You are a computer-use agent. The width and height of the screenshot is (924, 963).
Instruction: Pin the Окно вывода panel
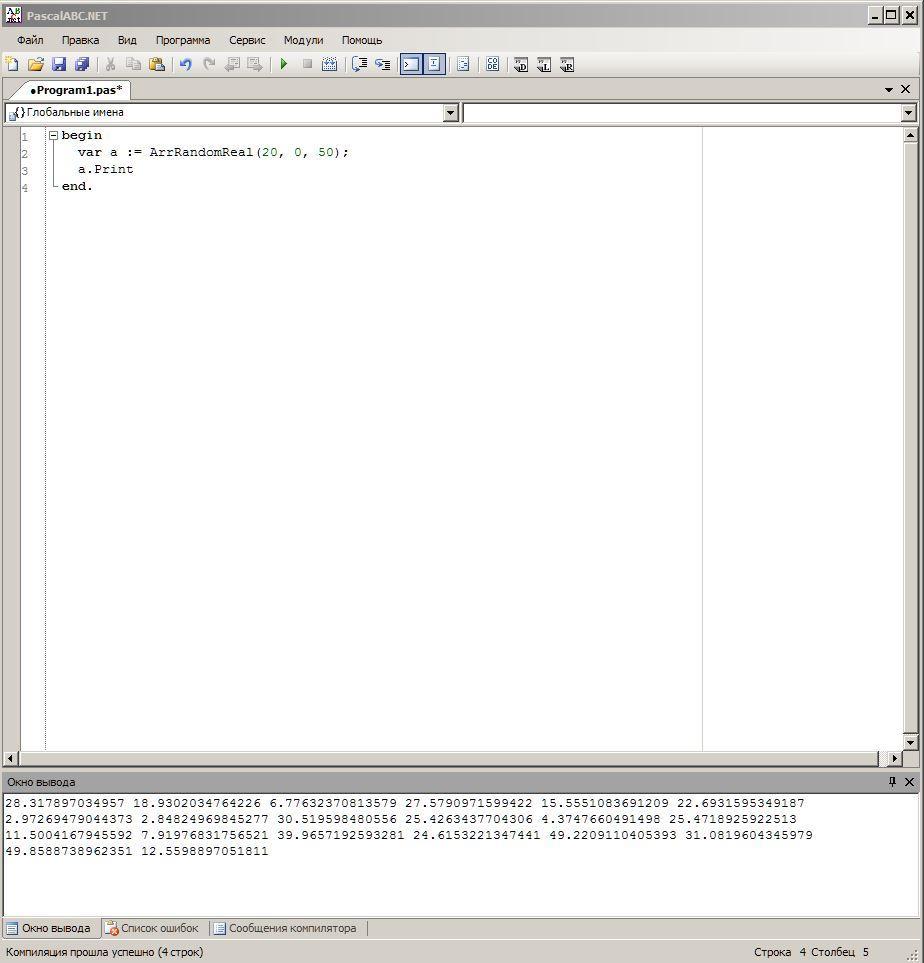(893, 782)
